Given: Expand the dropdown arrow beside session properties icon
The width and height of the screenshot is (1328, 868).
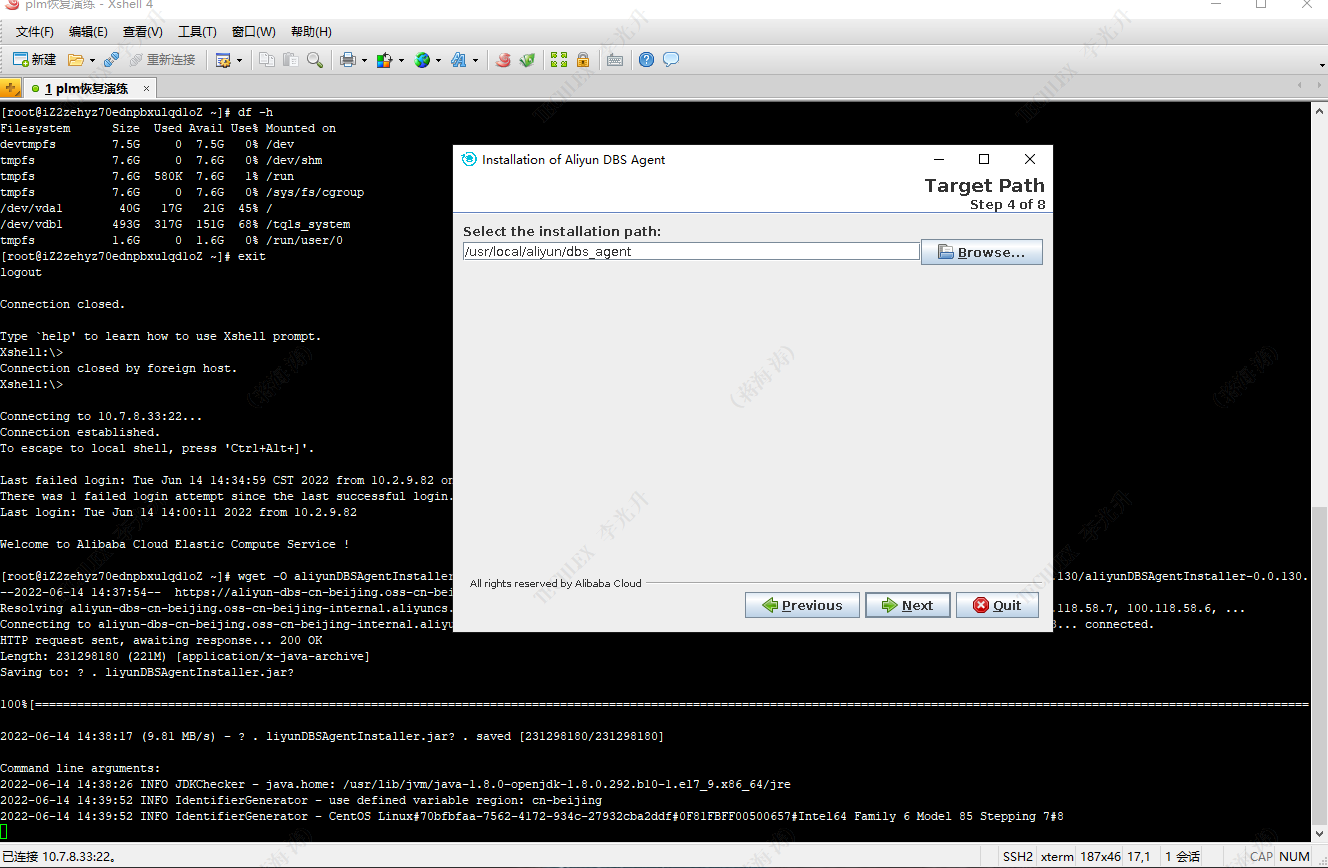Looking at the screenshot, I should click(x=239, y=61).
